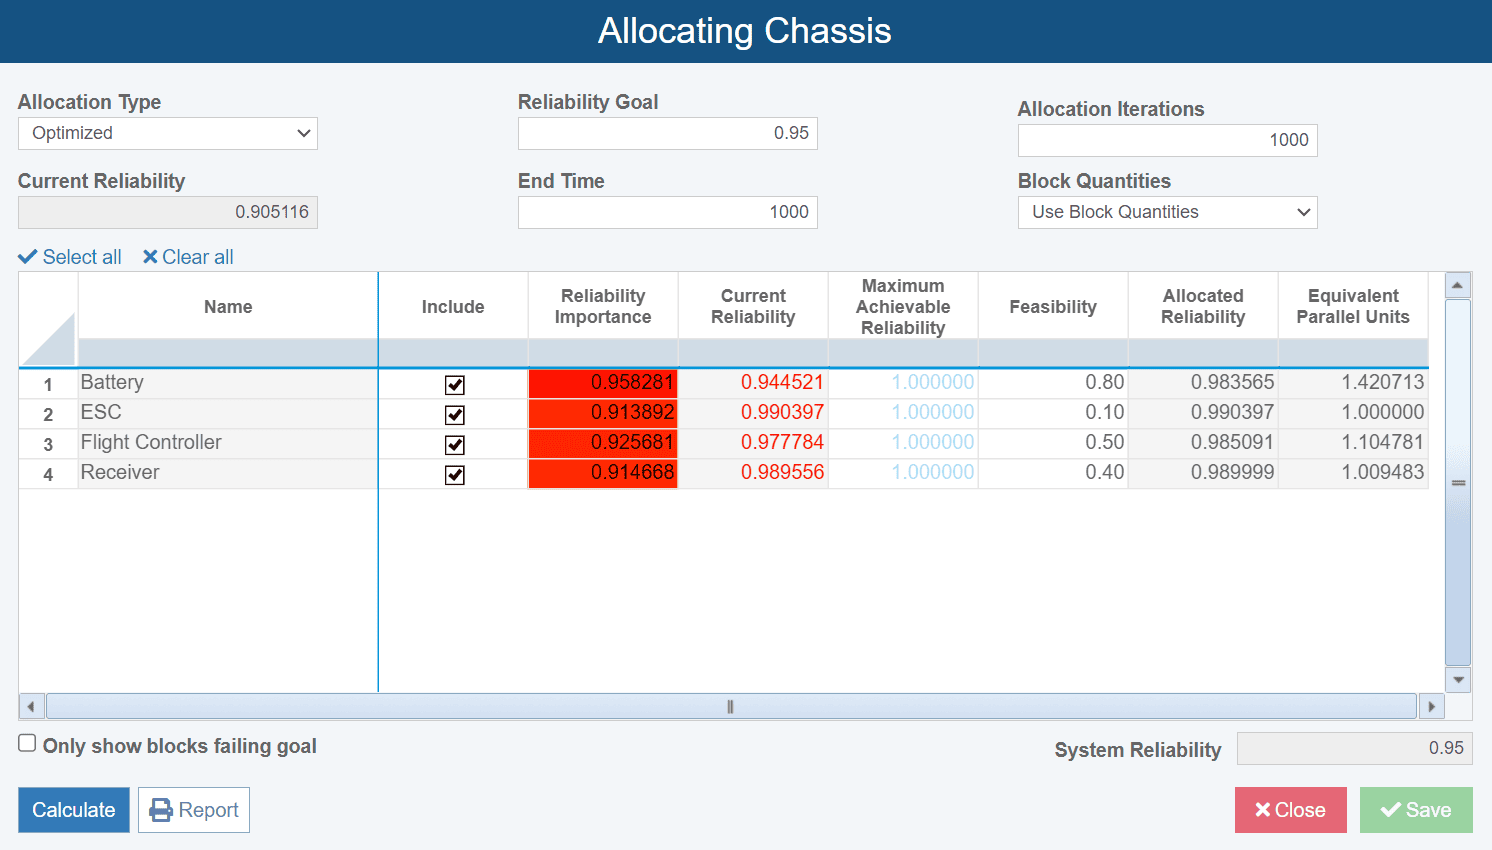The width and height of the screenshot is (1492, 850).
Task: Click into the Reliability Goal input field
Action: pyautogui.click(x=667, y=133)
